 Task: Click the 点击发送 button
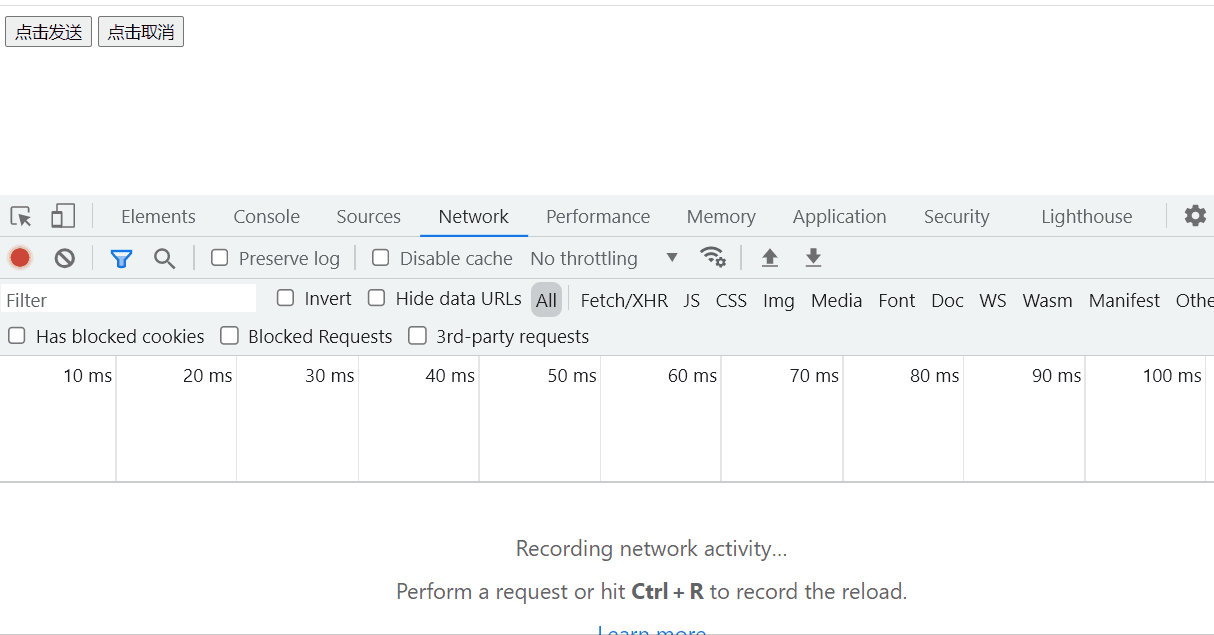(48, 32)
